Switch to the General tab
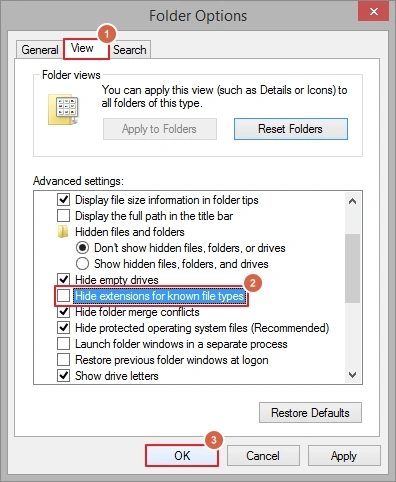 coord(39,50)
